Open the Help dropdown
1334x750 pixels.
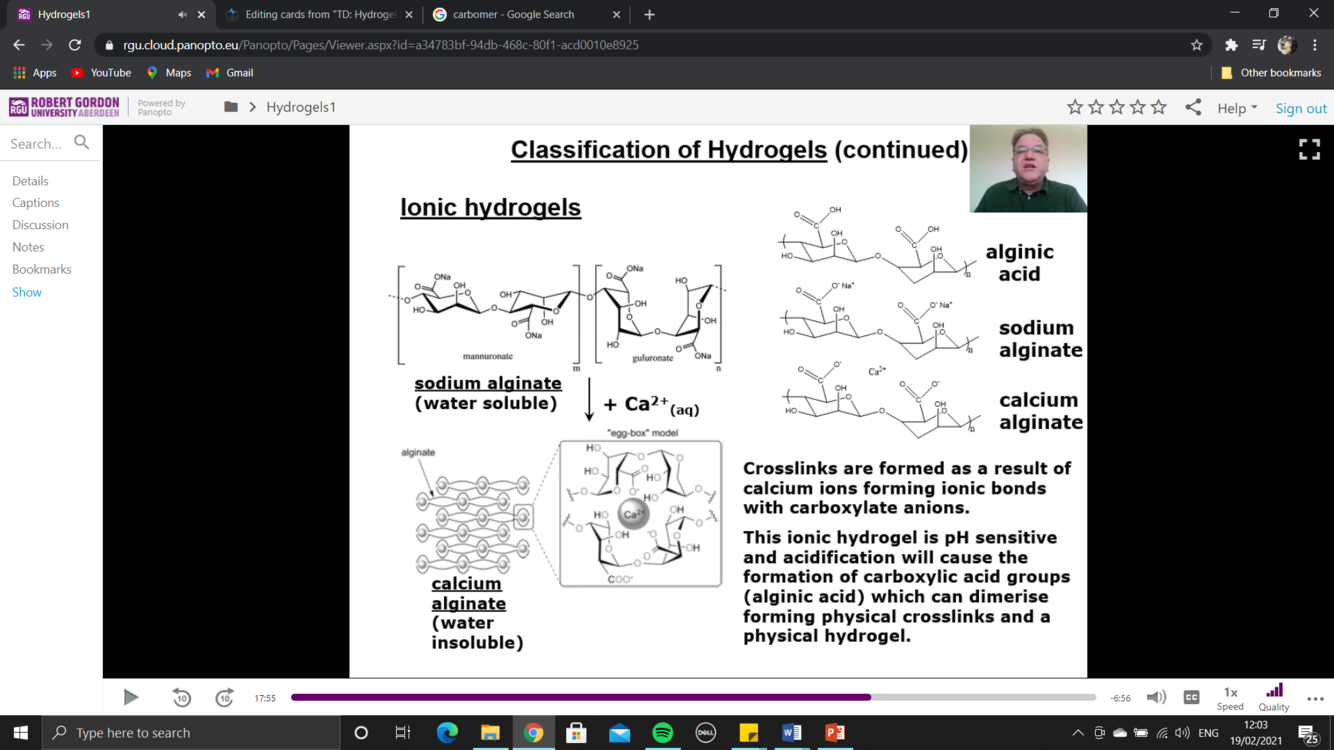[1237, 108]
